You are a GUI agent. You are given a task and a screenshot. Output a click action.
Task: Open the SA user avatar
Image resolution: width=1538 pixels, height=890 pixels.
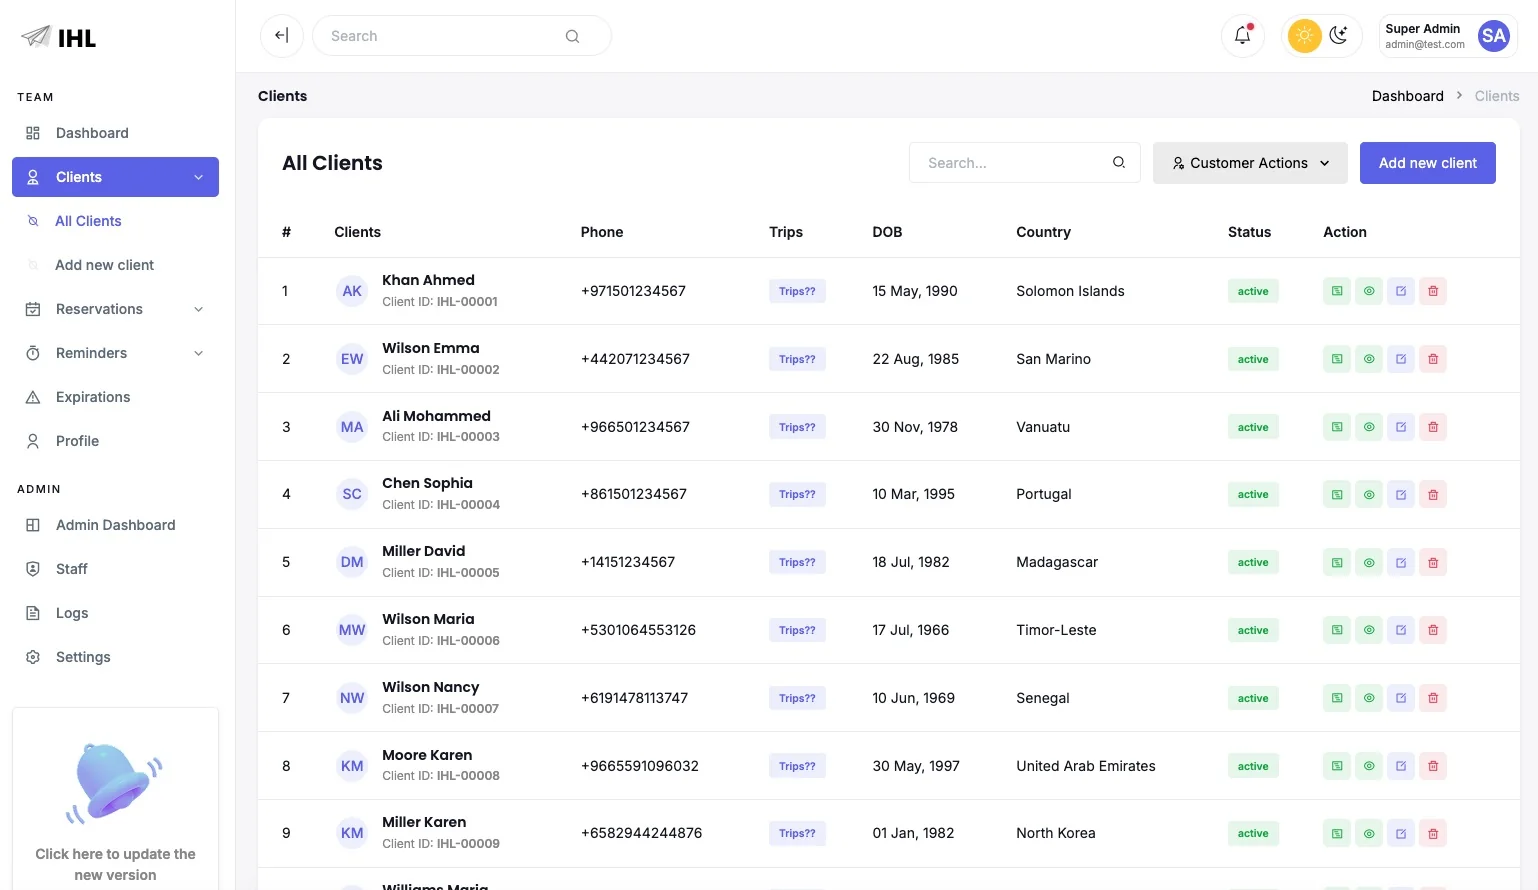tap(1494, 36)
